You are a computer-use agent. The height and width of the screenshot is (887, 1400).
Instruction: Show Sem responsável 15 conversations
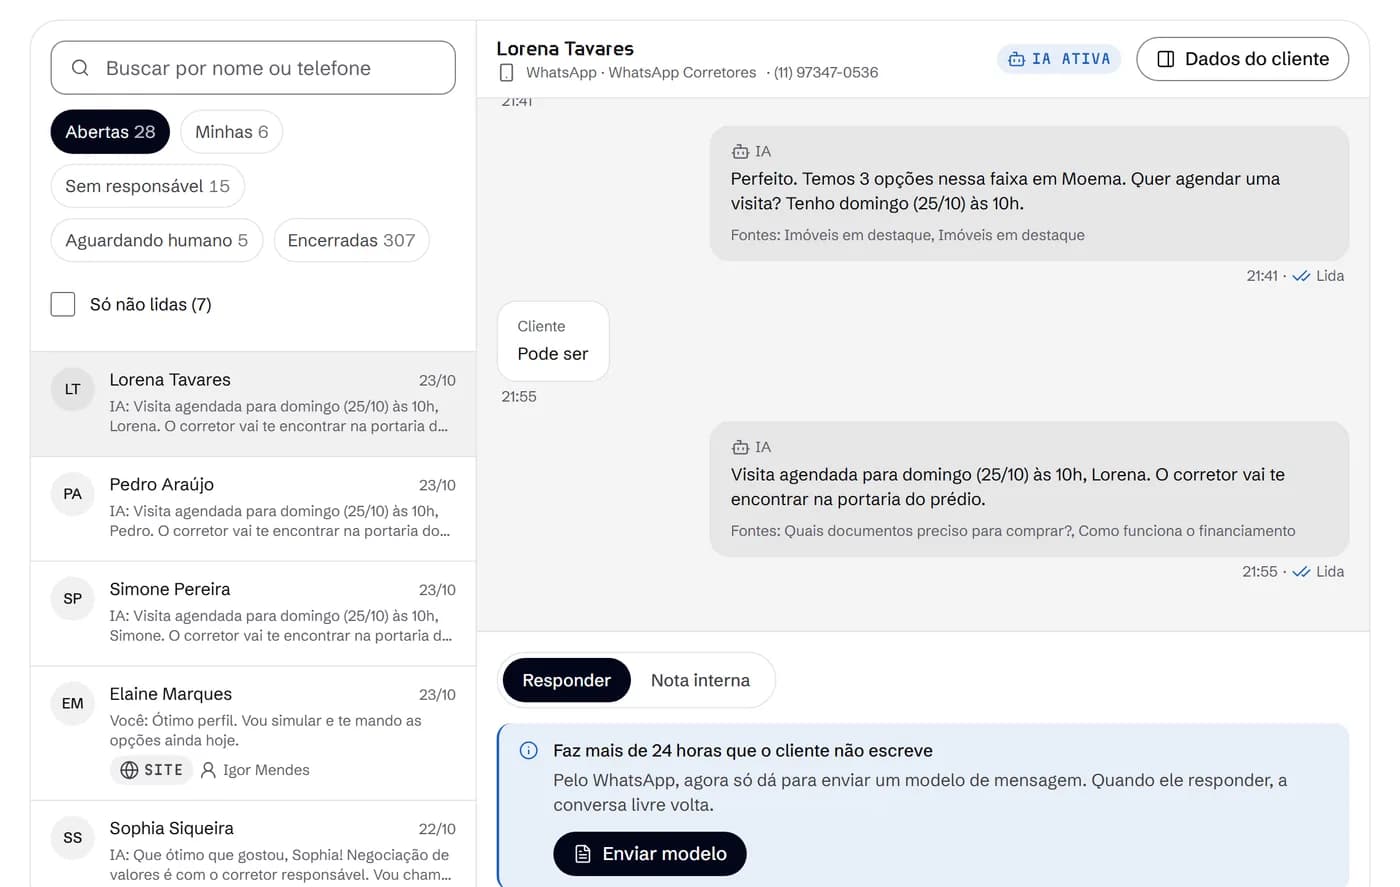coord(148,186)
